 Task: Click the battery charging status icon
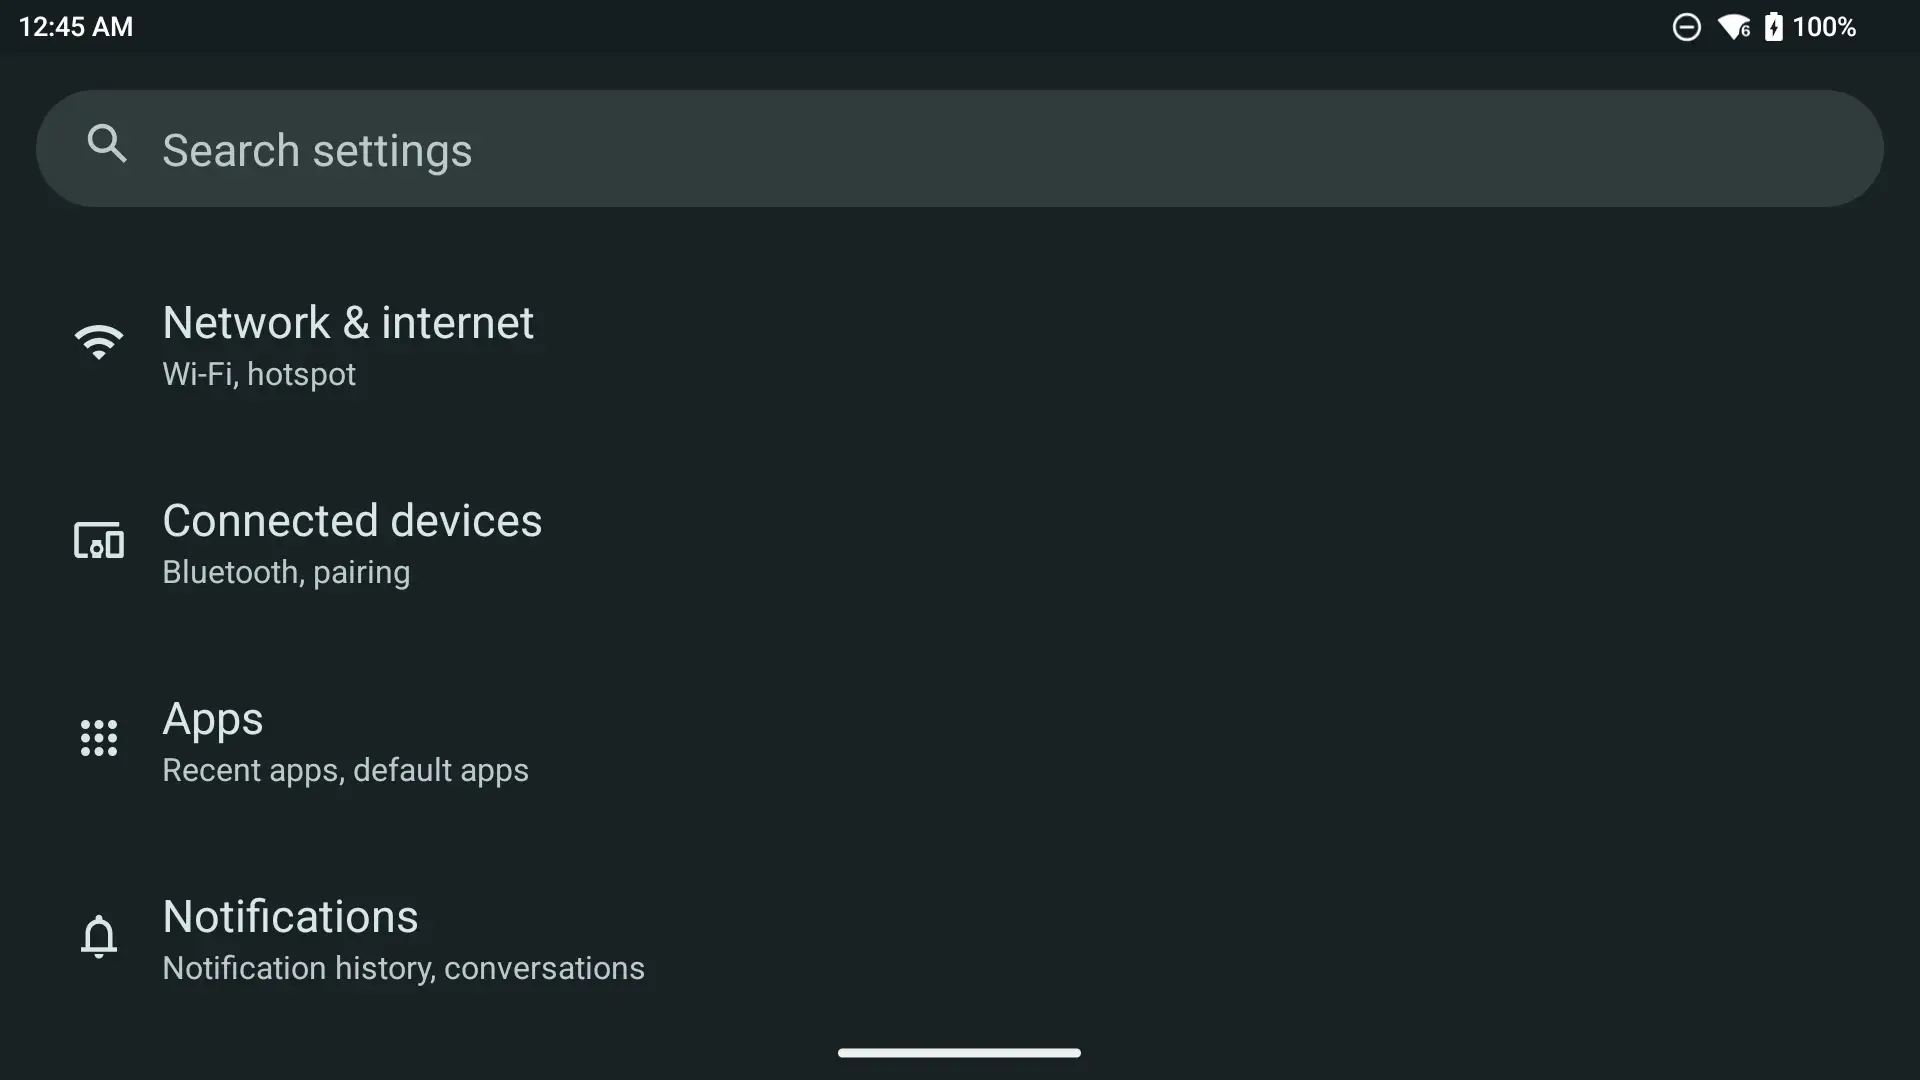1773,27
